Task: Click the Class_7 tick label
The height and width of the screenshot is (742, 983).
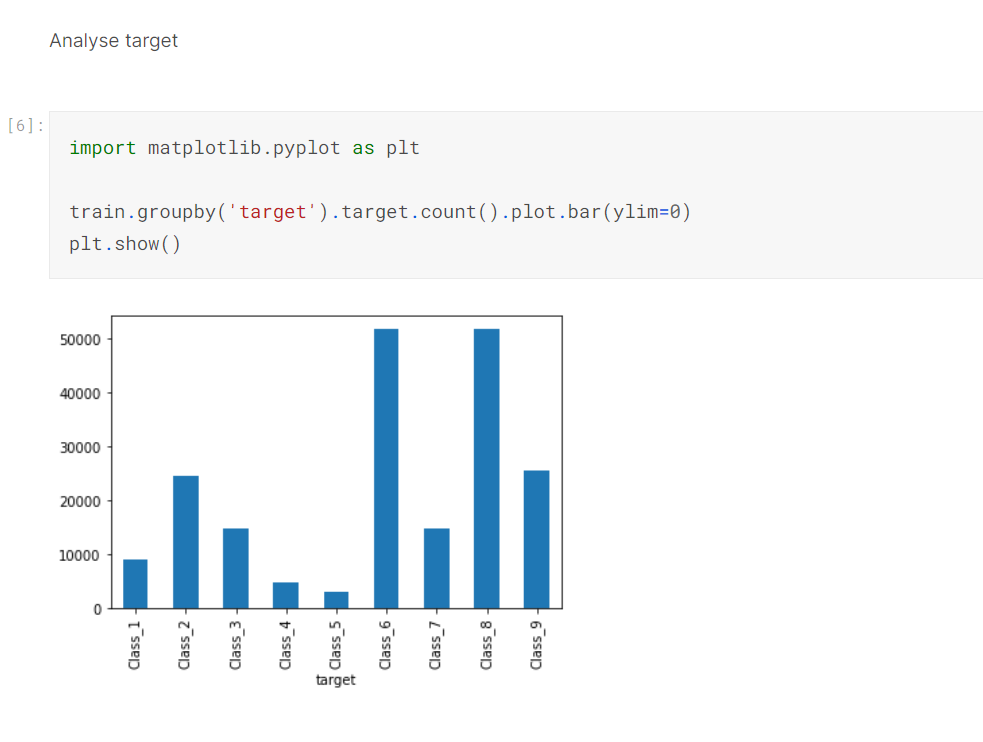Action: tap(435, 642)
